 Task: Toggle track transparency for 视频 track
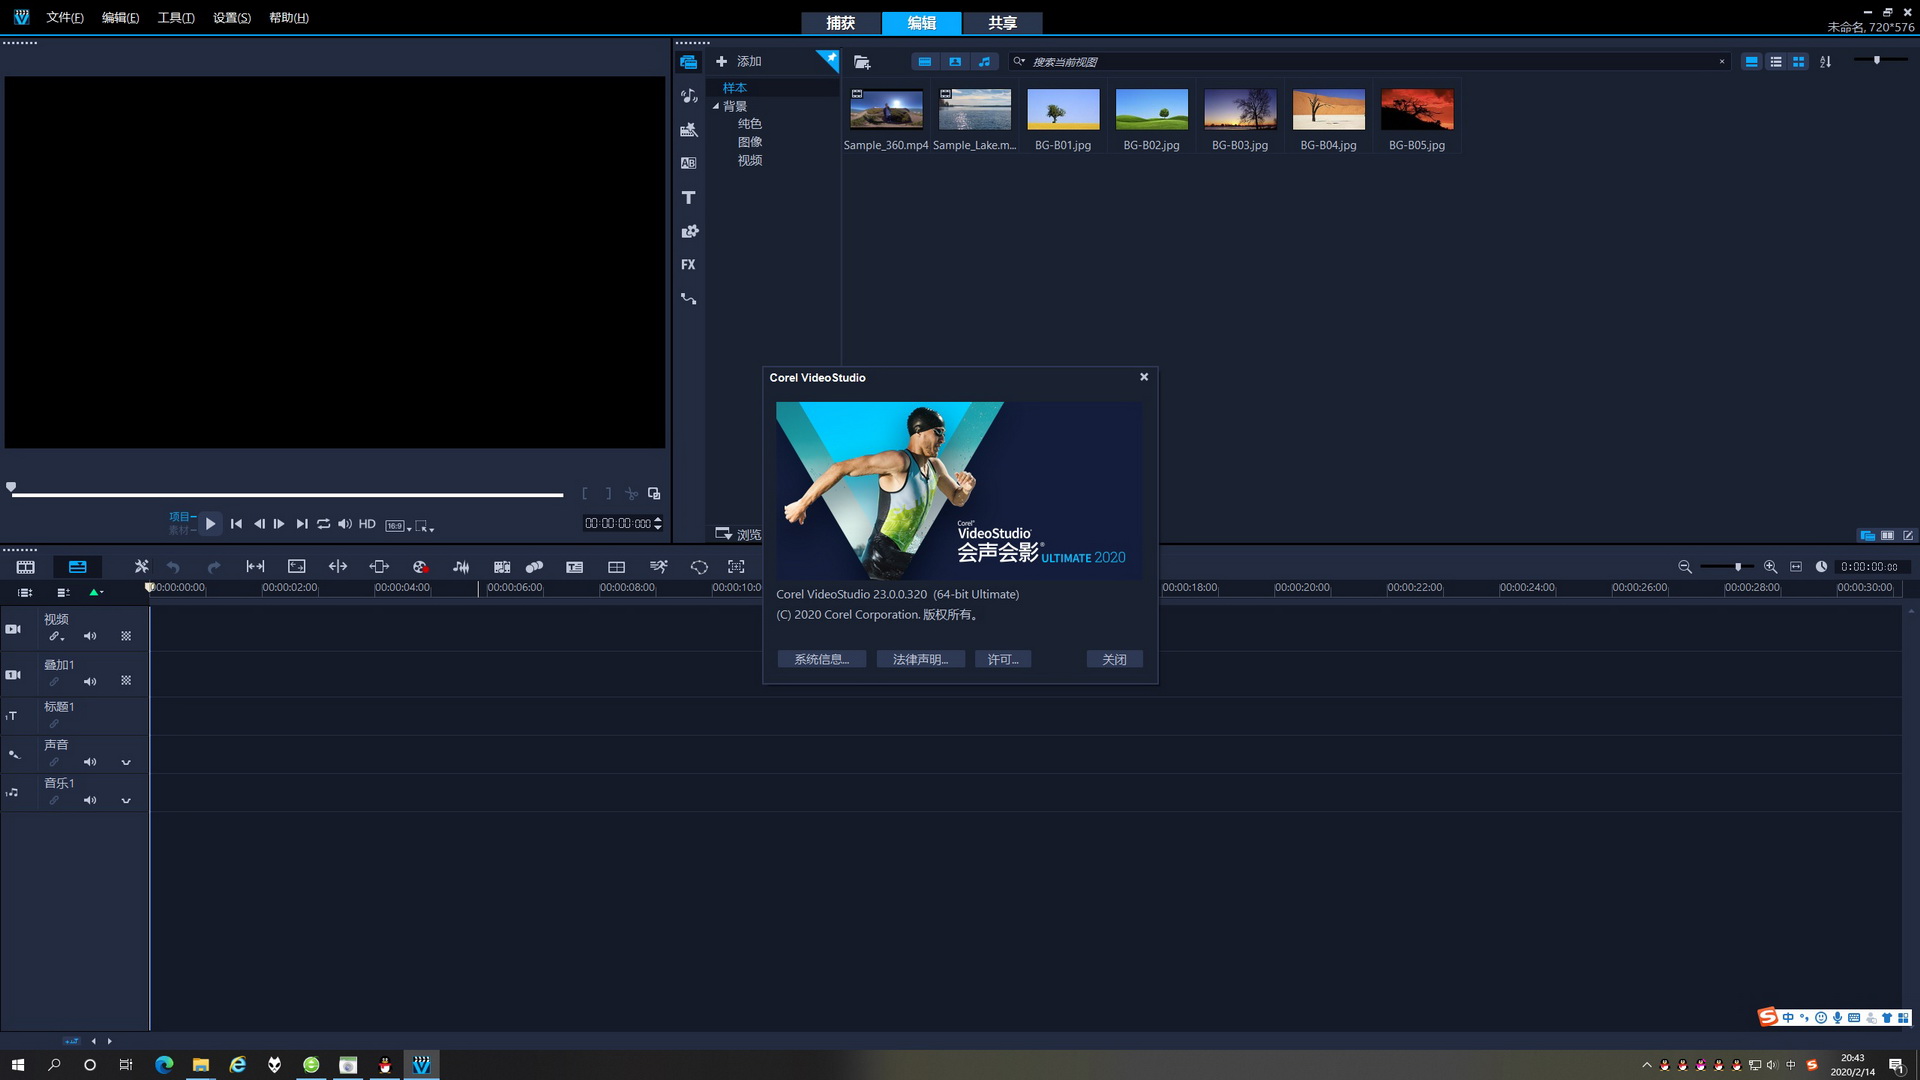(126, 636)
